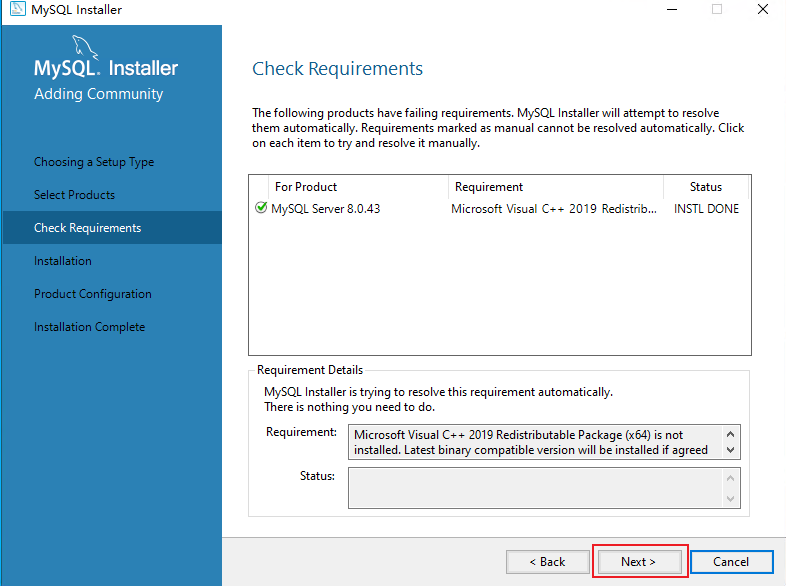The image size is (786, 586).
Task: Click the MySQL dolphin logo in sidebar
Action: [x=84, y=45]
